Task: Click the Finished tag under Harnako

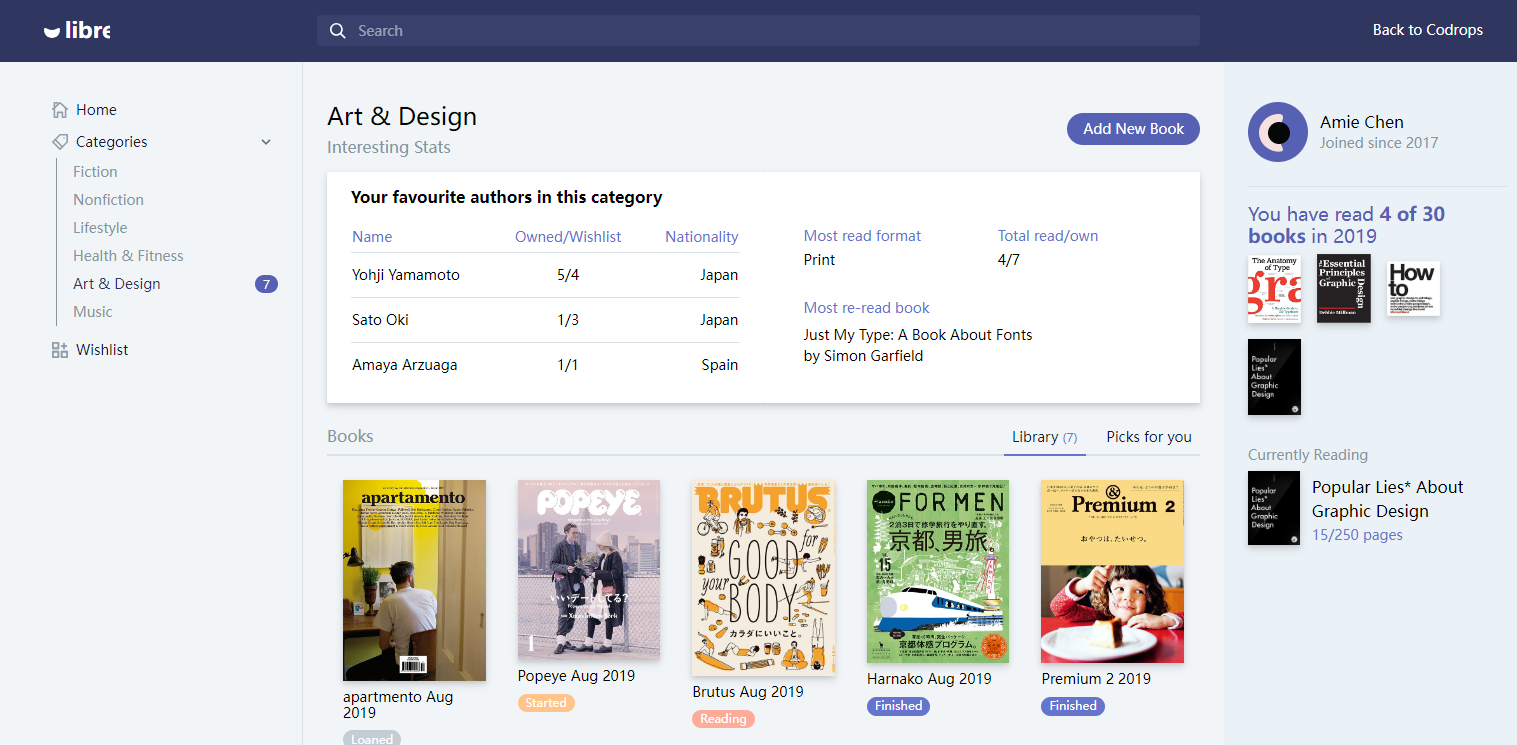Action: [898, 706]
